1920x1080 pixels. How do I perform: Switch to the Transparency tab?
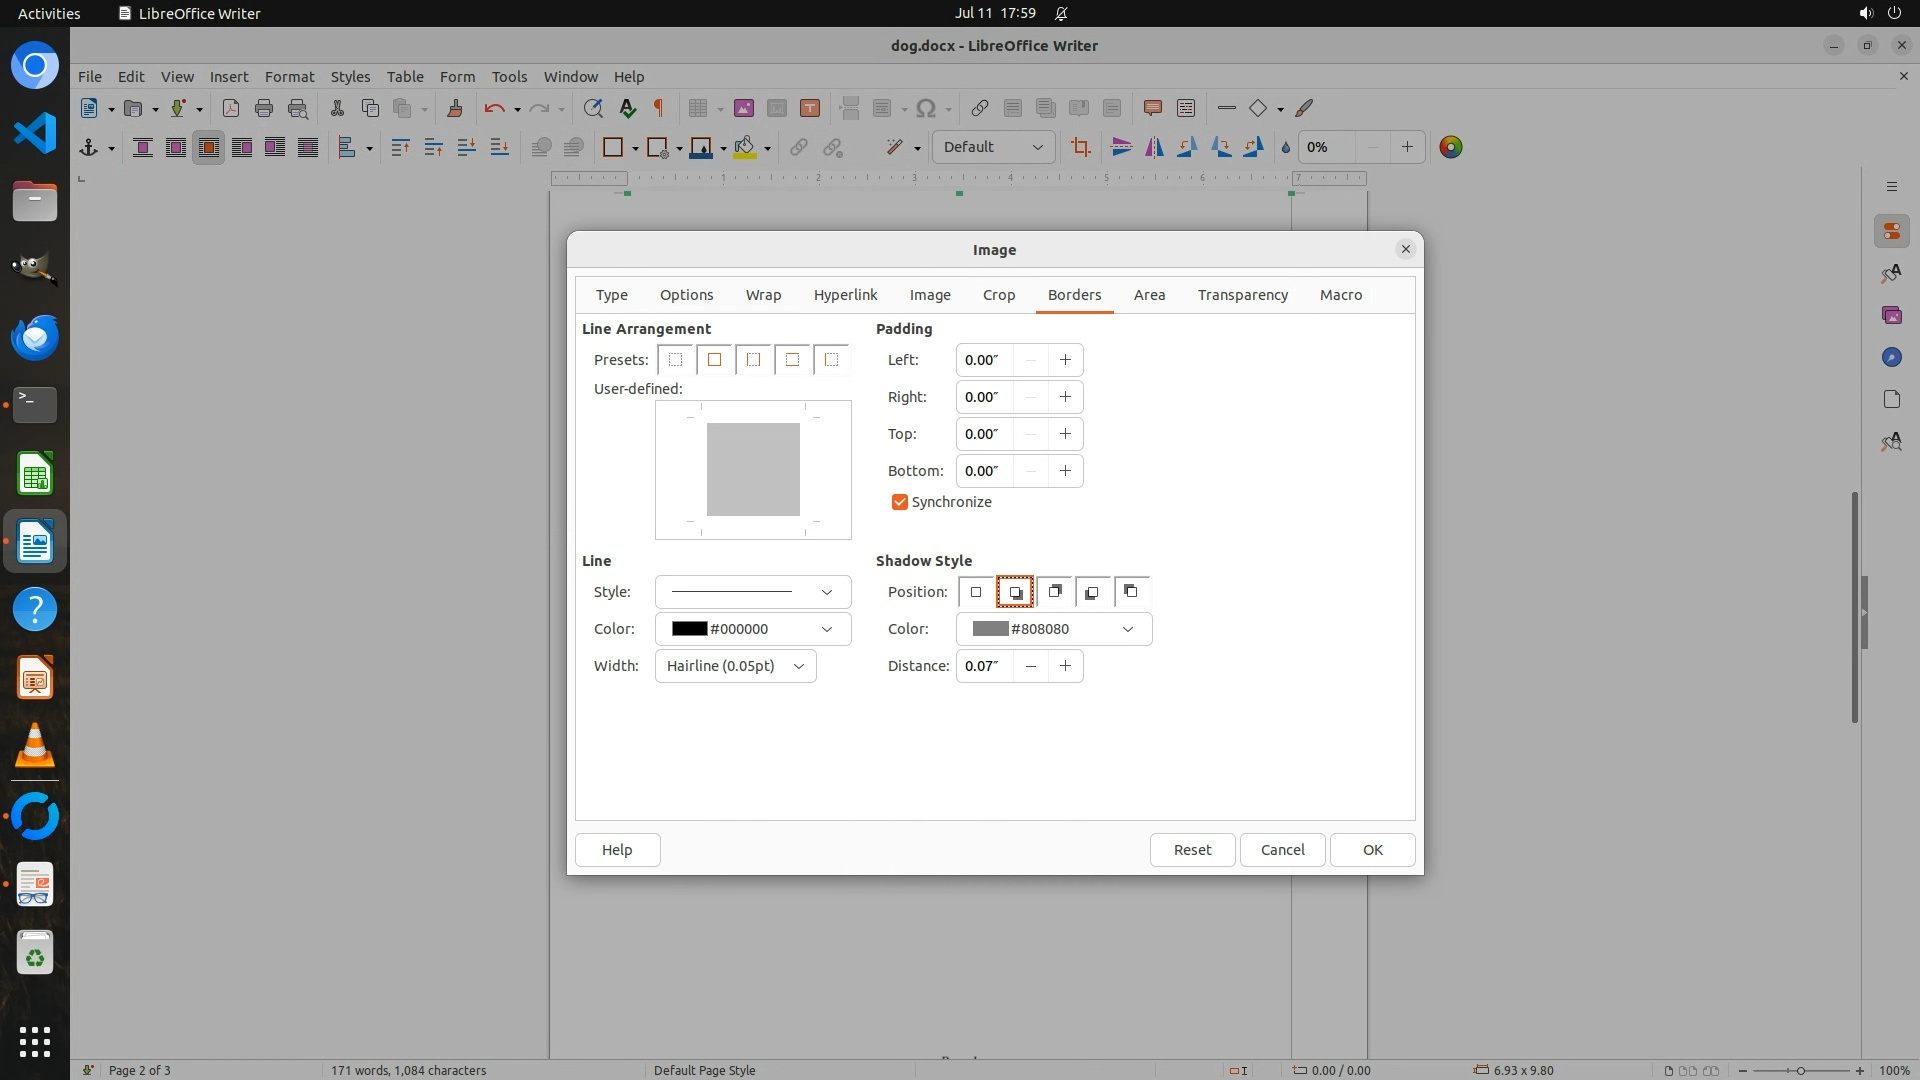(x=1242, y=295)
